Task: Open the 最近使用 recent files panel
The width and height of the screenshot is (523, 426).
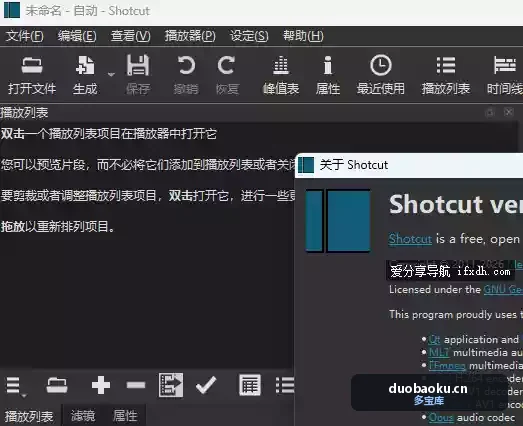Action: [x=381, y=75]
